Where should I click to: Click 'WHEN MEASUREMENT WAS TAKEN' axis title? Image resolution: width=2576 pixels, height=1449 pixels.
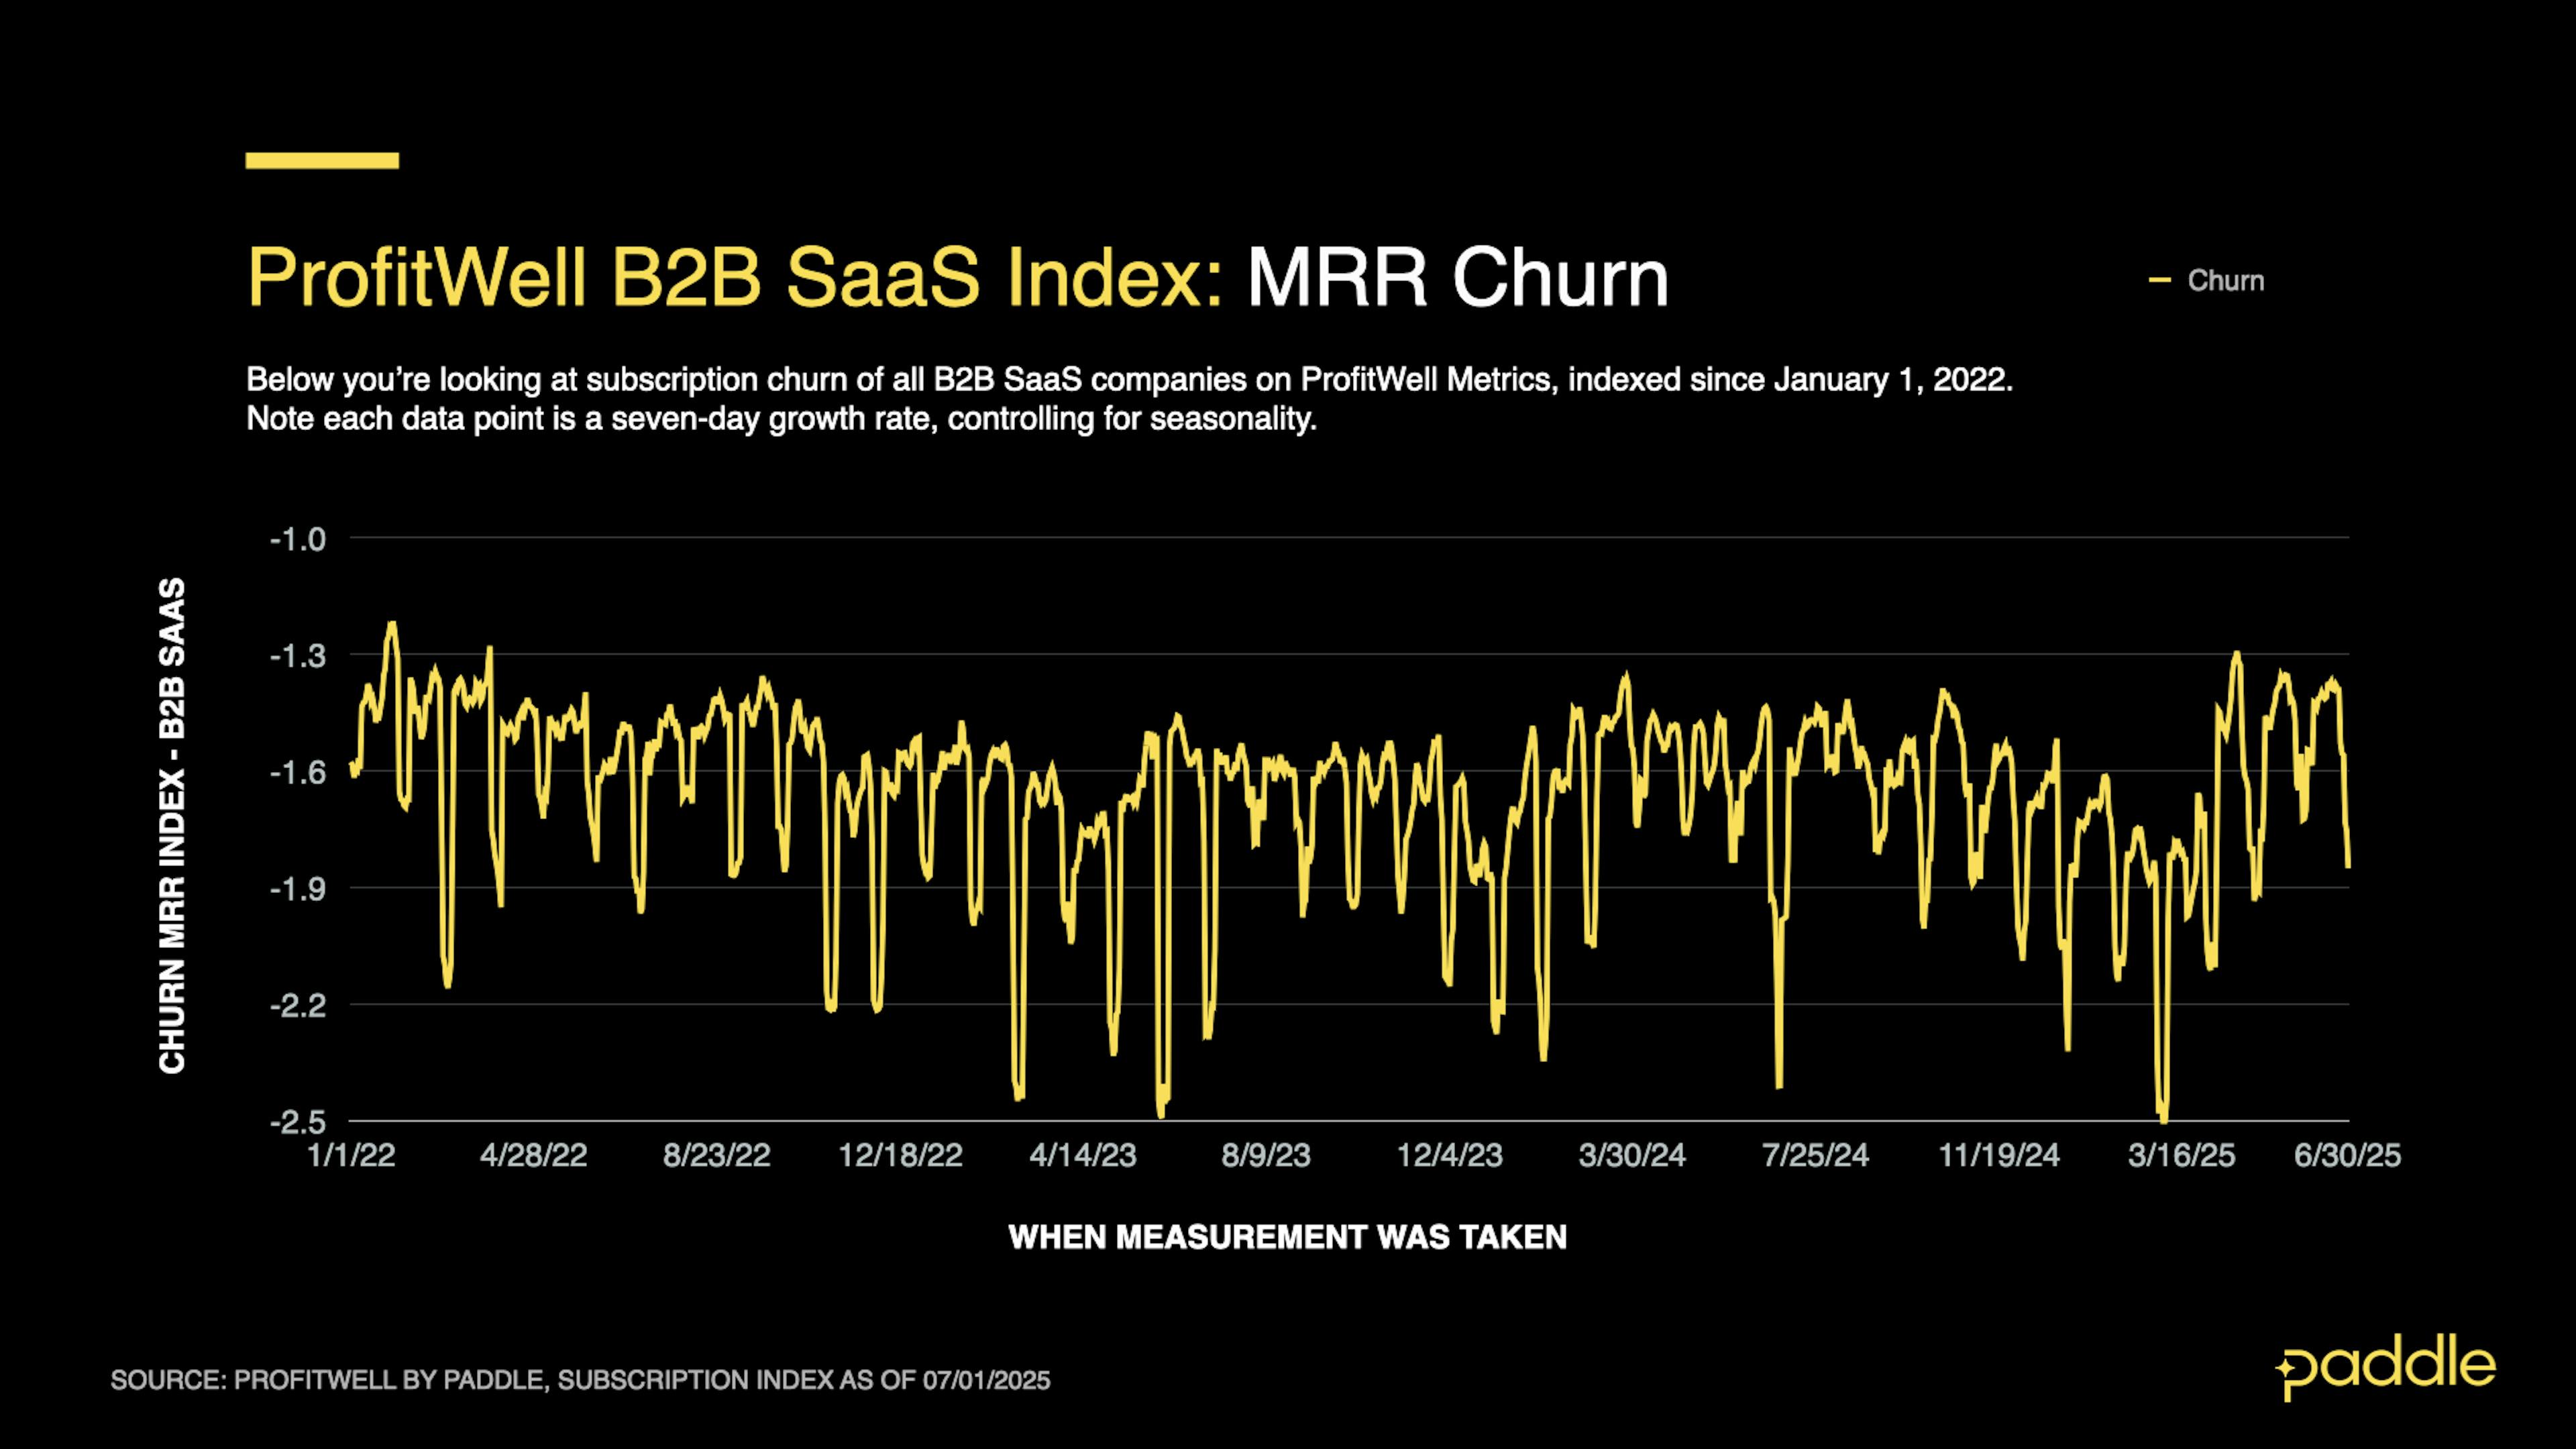(x=1288, y=1237)
